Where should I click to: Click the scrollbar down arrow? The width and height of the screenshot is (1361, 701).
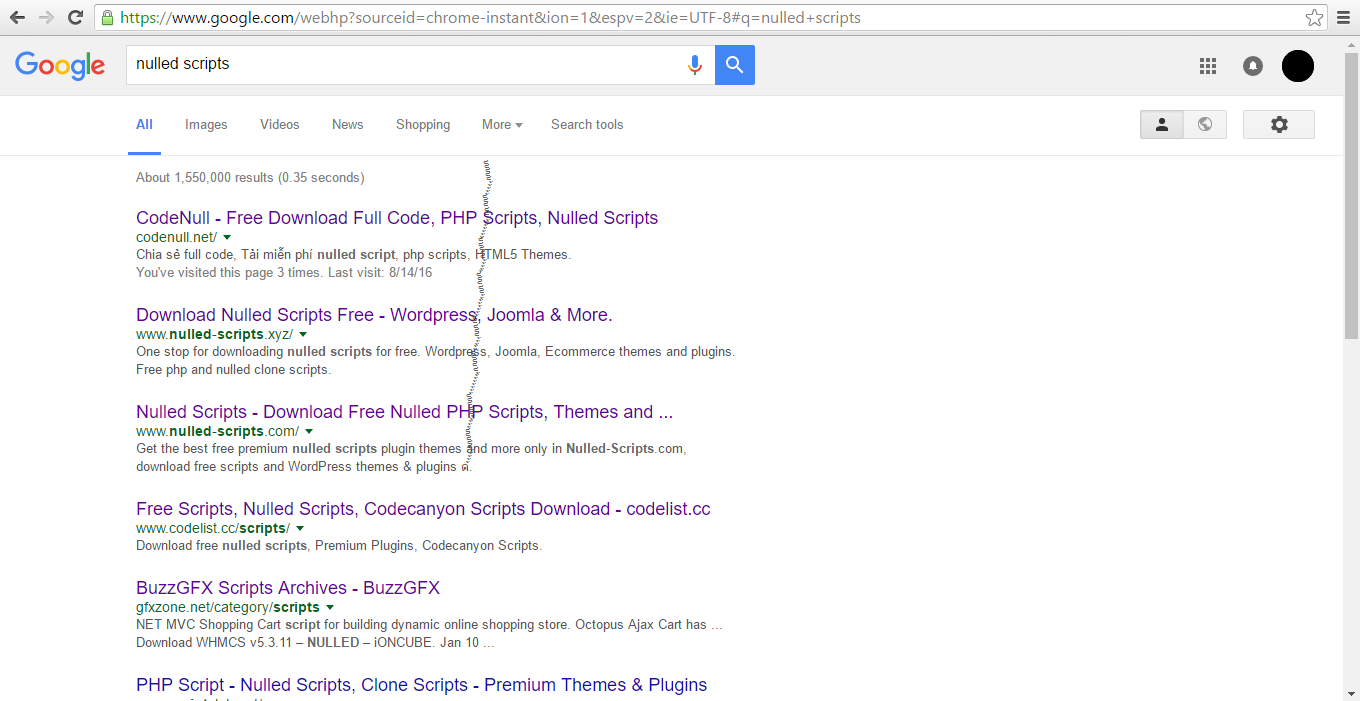pos(1352,693)
